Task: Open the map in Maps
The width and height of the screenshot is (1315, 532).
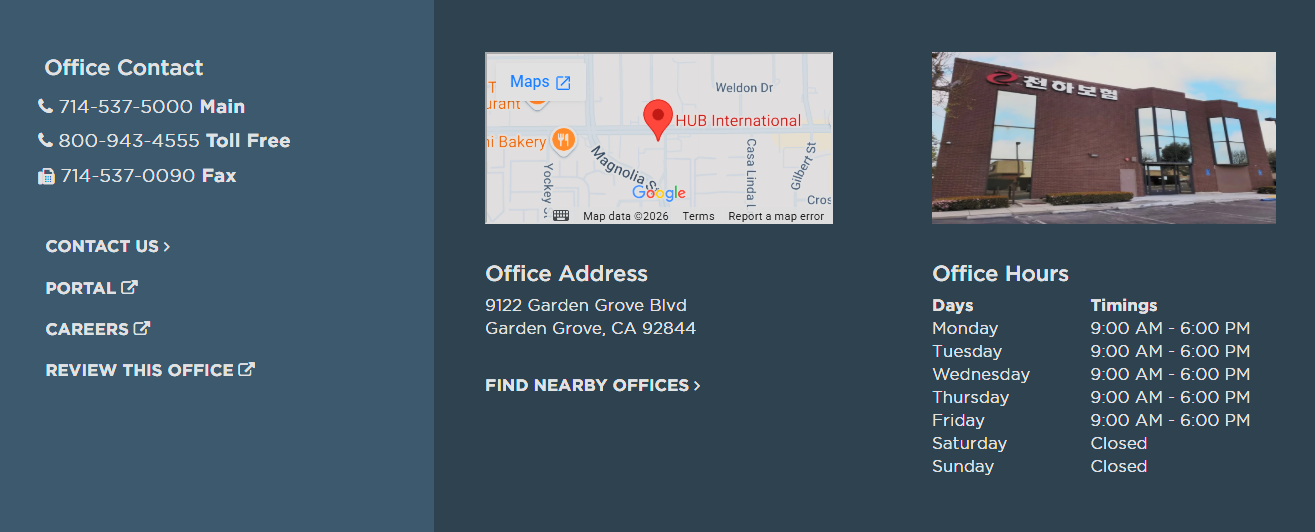Action: click(540, 82)
